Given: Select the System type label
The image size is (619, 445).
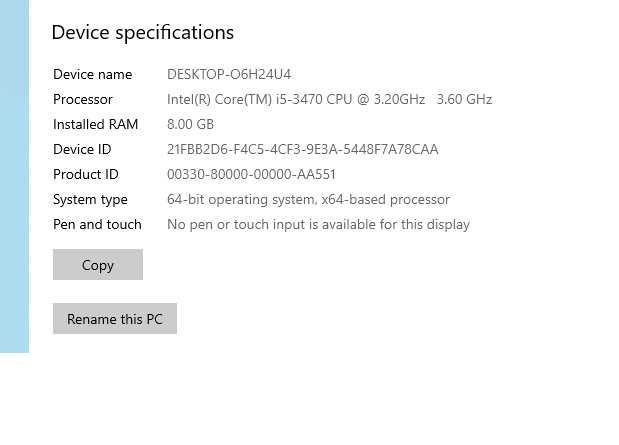Looking at the screenshot, I should point(90,199).
